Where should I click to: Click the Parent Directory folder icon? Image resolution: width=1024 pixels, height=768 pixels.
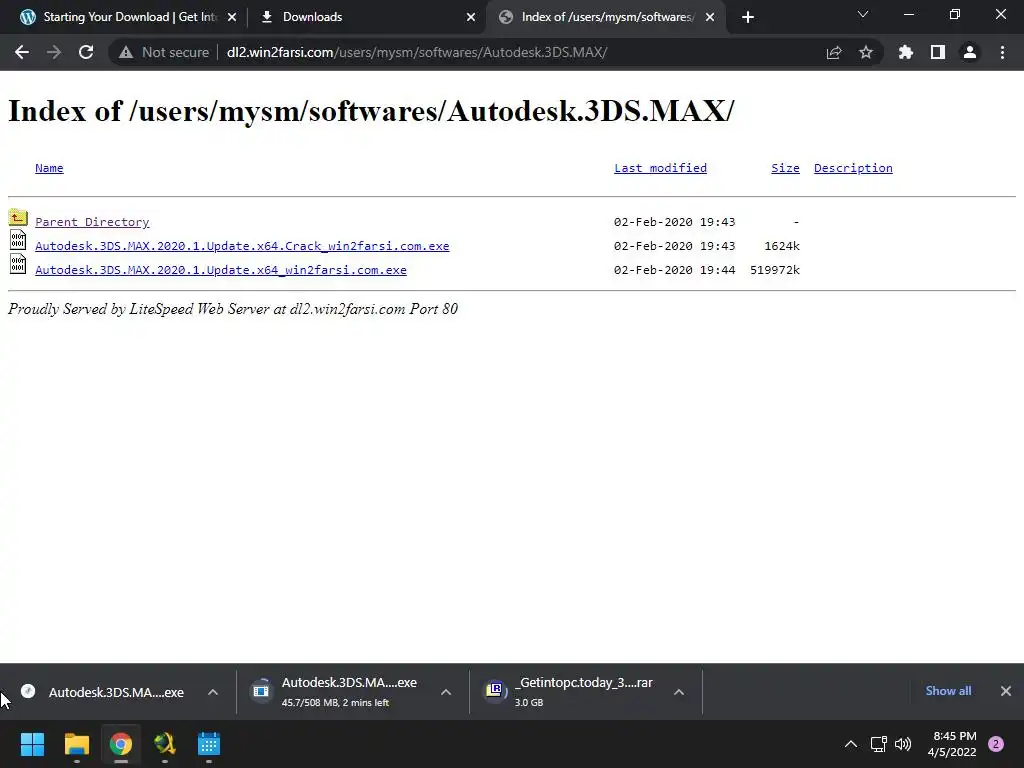[x=18, y=217]
